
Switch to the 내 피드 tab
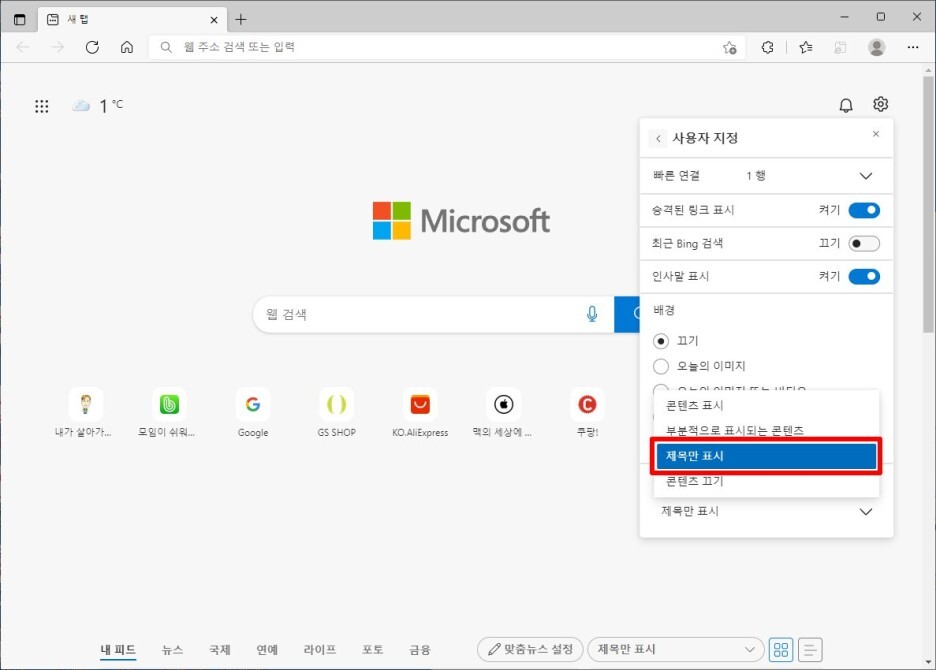click(x=118, y=650)
